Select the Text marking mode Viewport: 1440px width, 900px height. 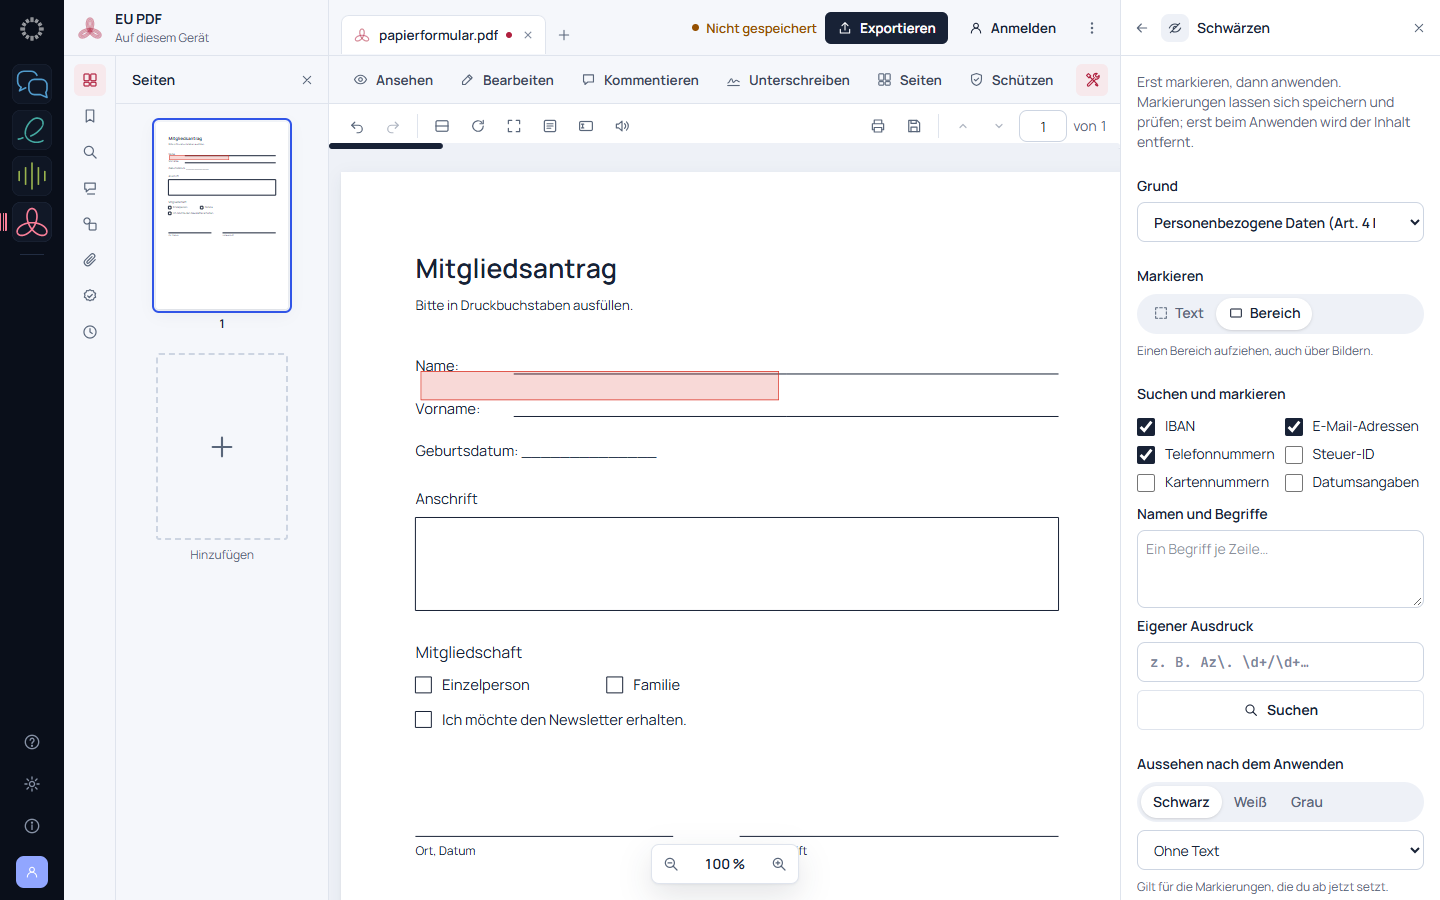click(x=1178, y=313)
